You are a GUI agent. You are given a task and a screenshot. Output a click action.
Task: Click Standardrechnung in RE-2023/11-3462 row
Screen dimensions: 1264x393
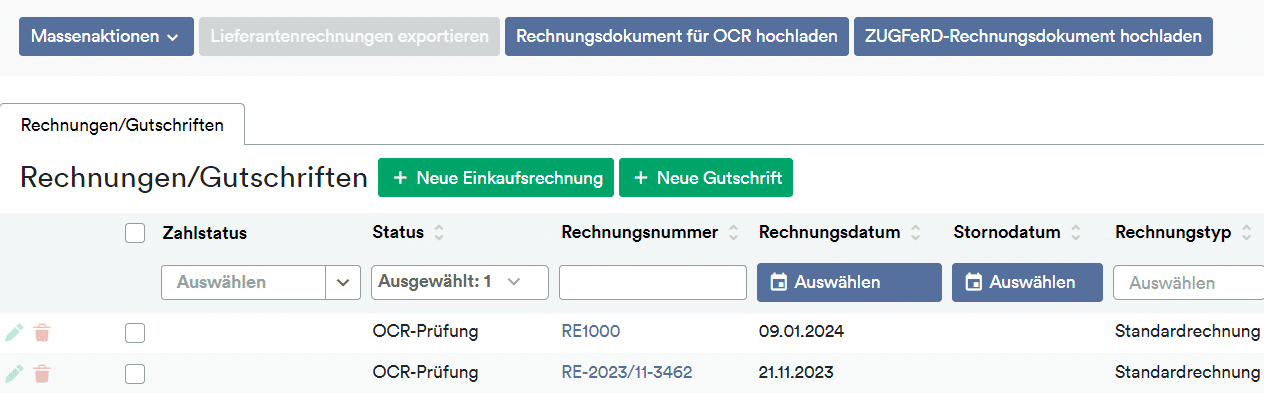pos(1188,372)
